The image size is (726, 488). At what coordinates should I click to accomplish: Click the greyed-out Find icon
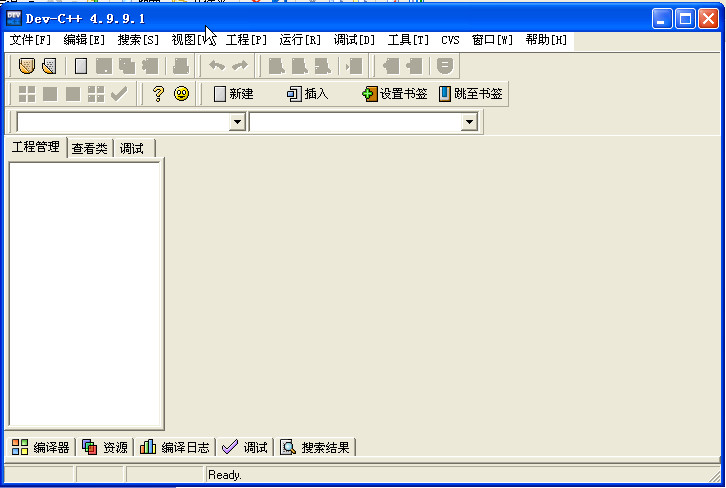pos(276,66)
